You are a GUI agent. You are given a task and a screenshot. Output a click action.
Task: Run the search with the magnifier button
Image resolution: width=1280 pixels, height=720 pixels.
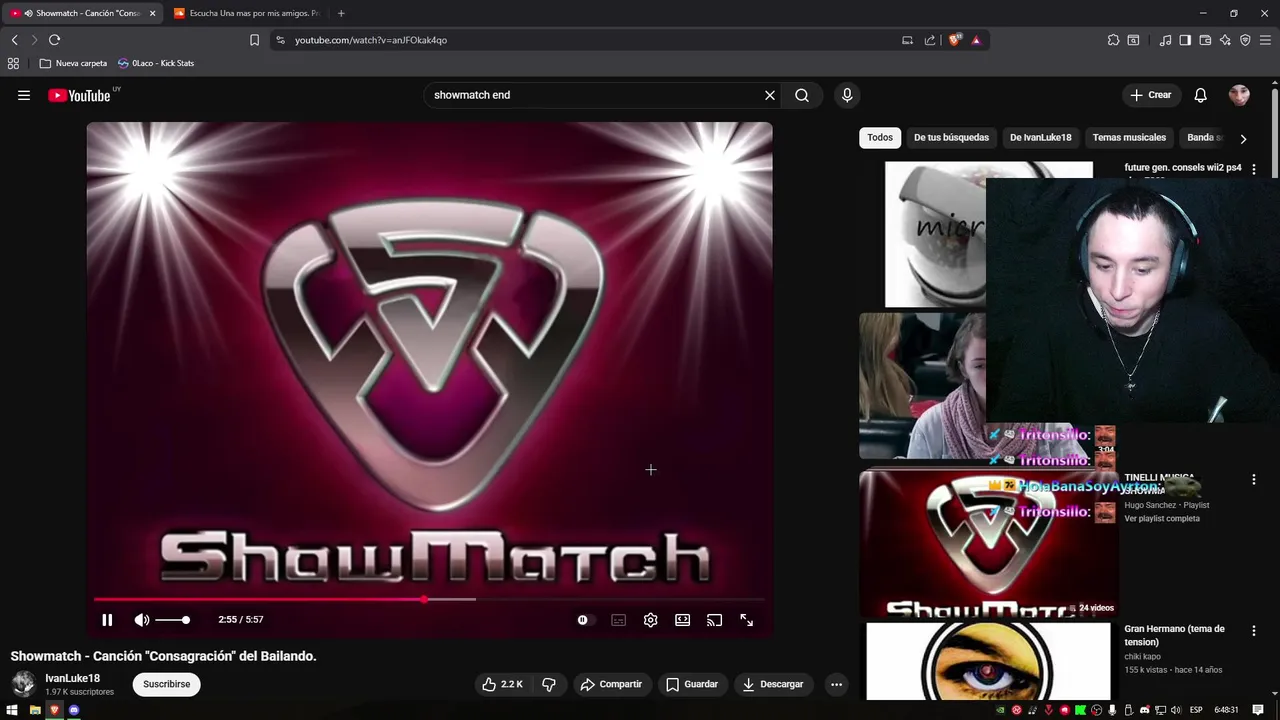pyautogui.click(x=802, y=95)
